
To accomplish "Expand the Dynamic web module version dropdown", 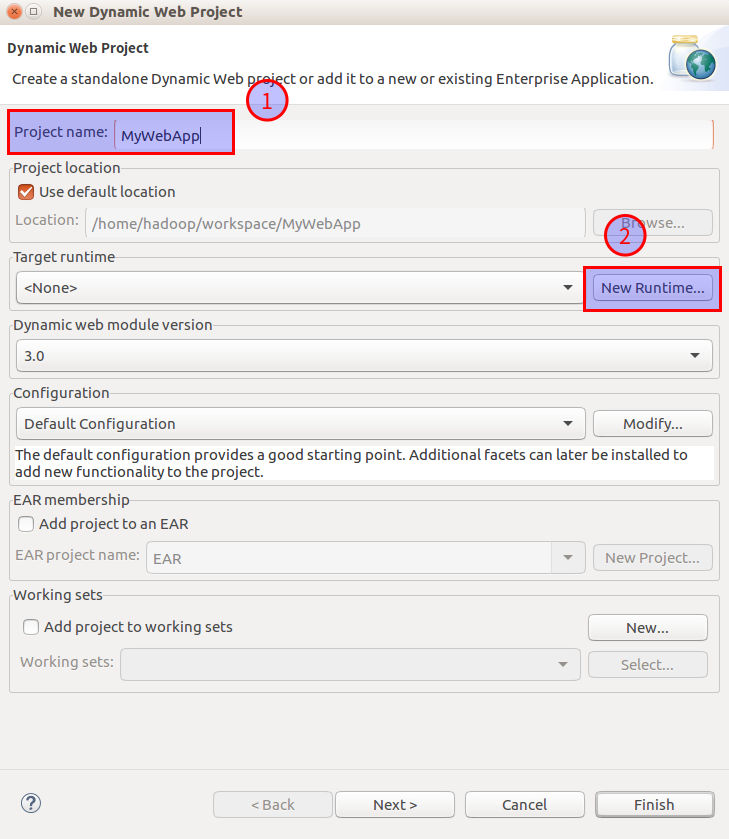I will 364,355.
